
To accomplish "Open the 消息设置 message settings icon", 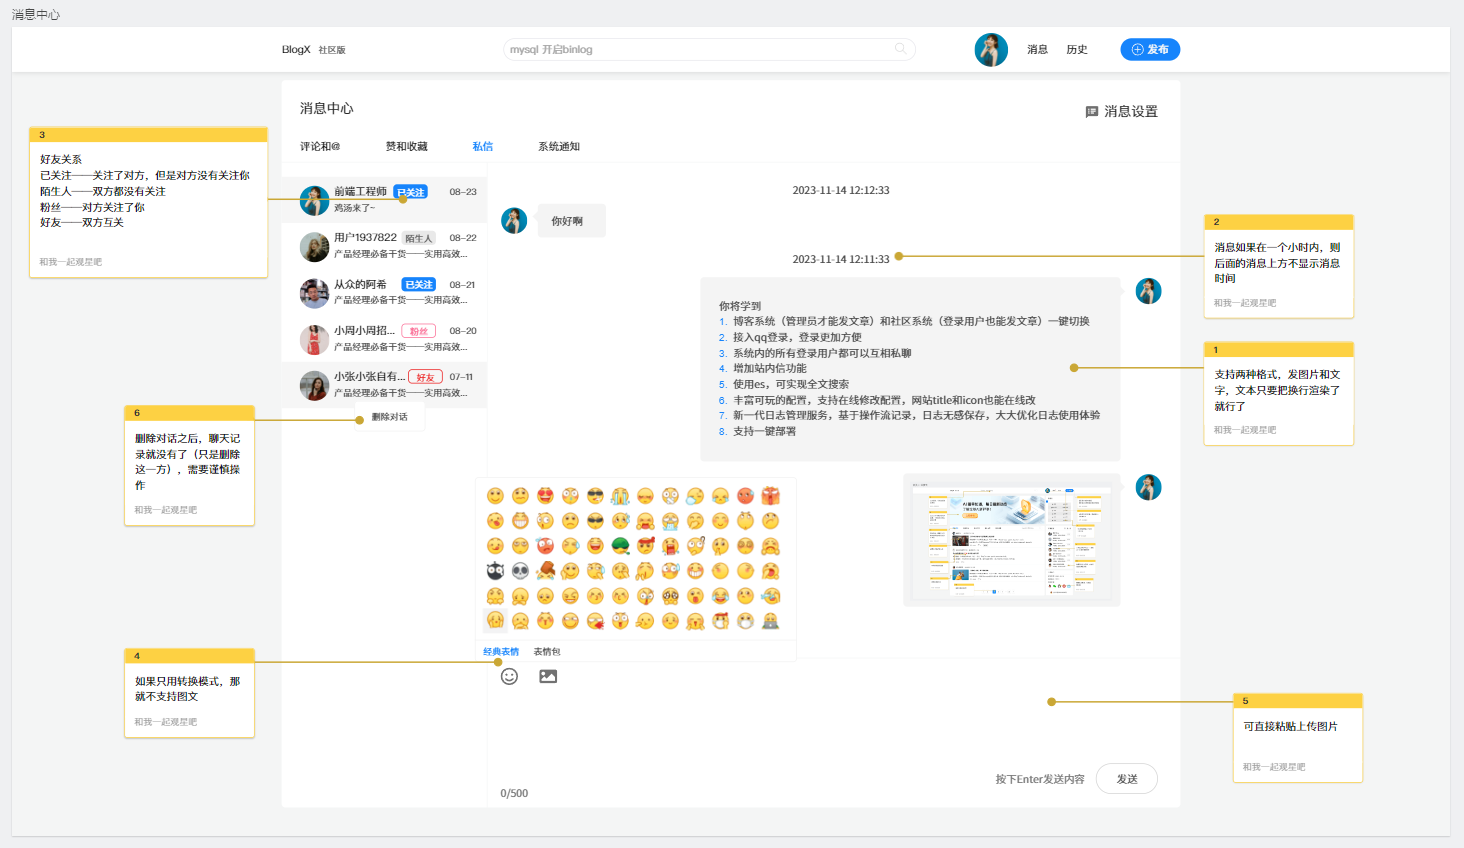I will click(1092, 112).
